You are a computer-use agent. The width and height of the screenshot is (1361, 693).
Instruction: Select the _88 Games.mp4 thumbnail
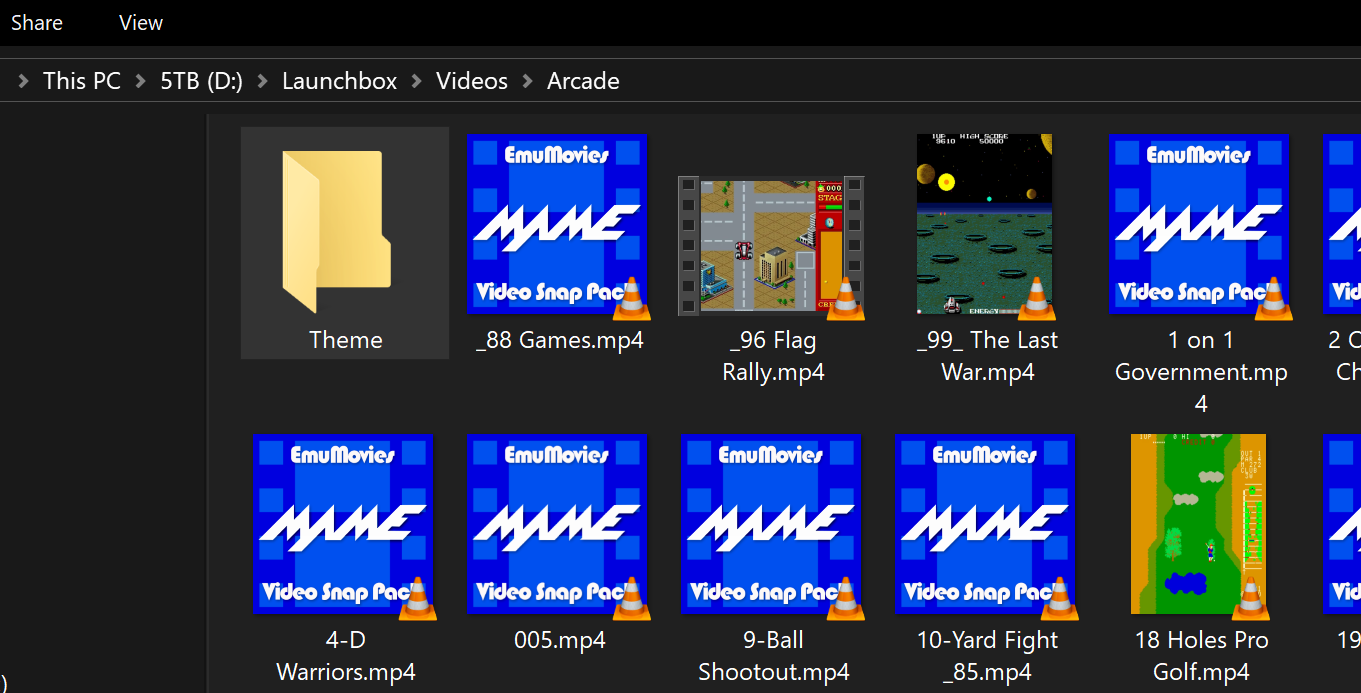point(558,224)
